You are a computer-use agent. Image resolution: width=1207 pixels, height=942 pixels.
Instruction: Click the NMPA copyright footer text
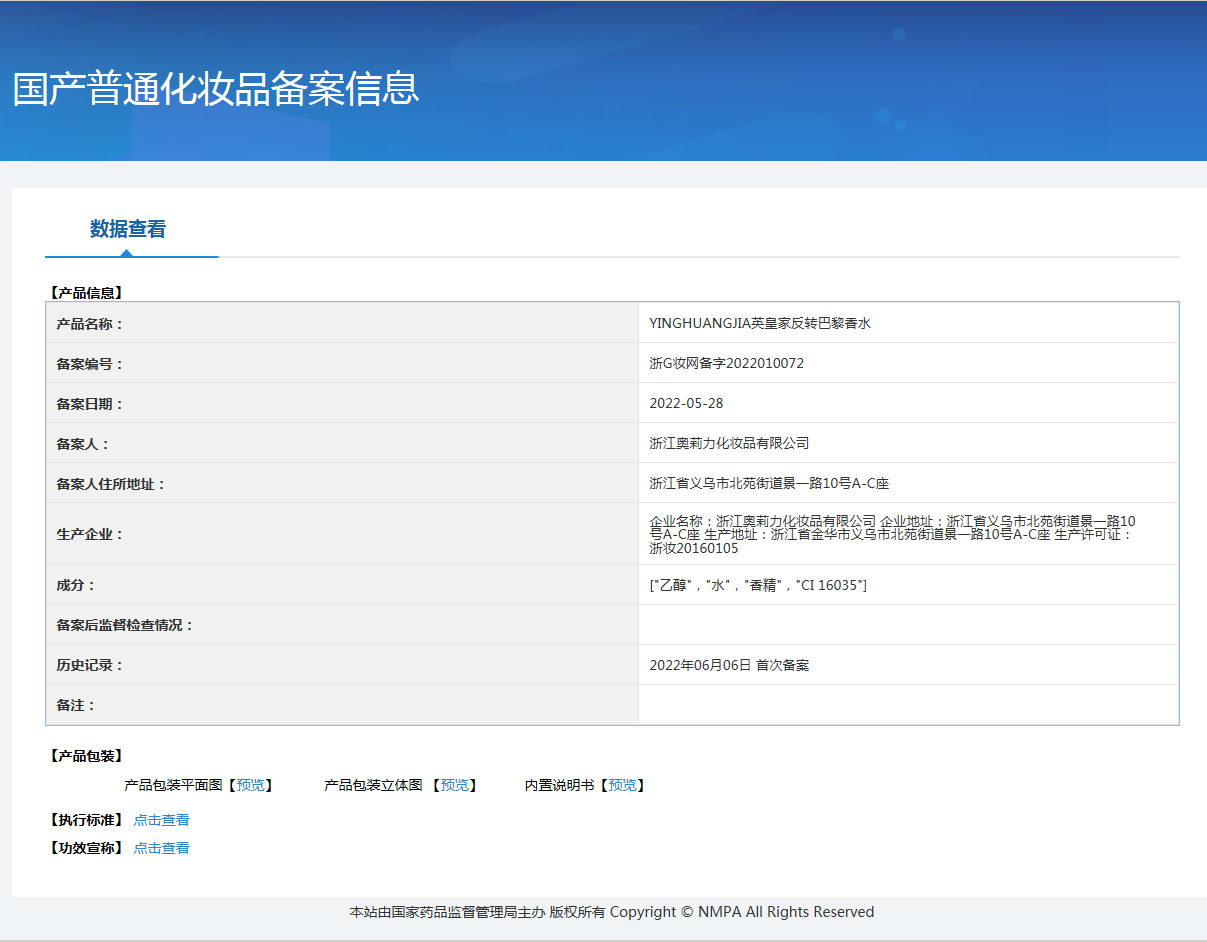tap(611, 912)
